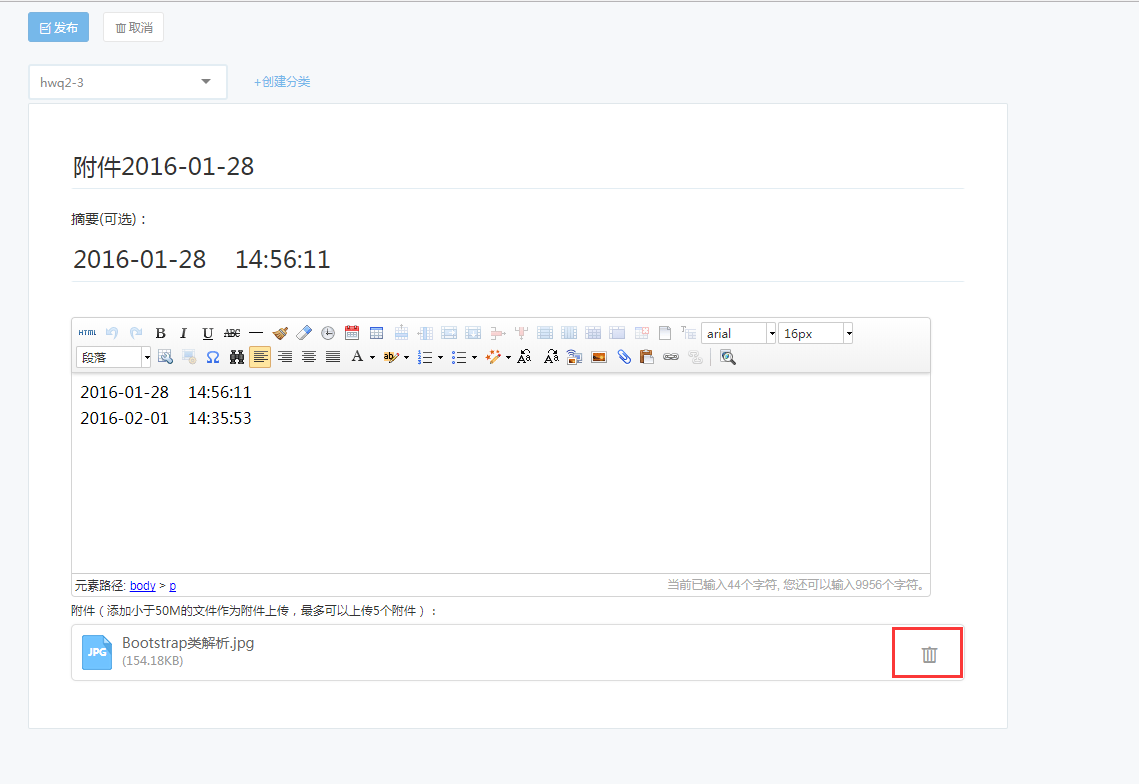Viewport: 1139px width, 784px height.
Task: Open the 段落 paragraph format dropdown
Action: tap(146, 357)
